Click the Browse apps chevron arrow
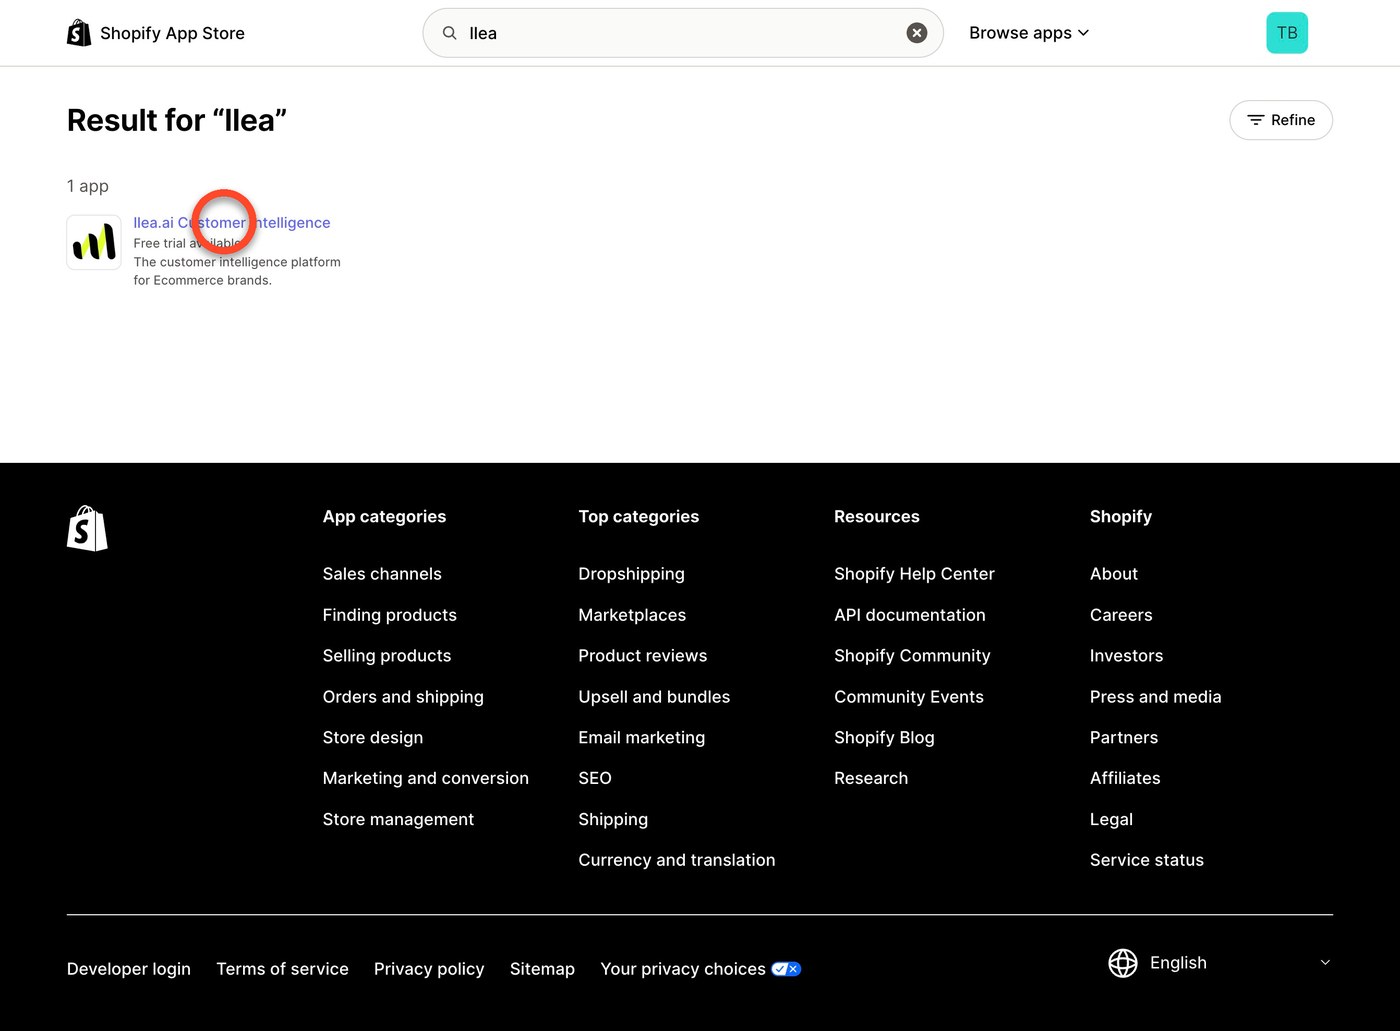The height and width of the screenshot is (1031, 1400). [x=1084, y=33]
